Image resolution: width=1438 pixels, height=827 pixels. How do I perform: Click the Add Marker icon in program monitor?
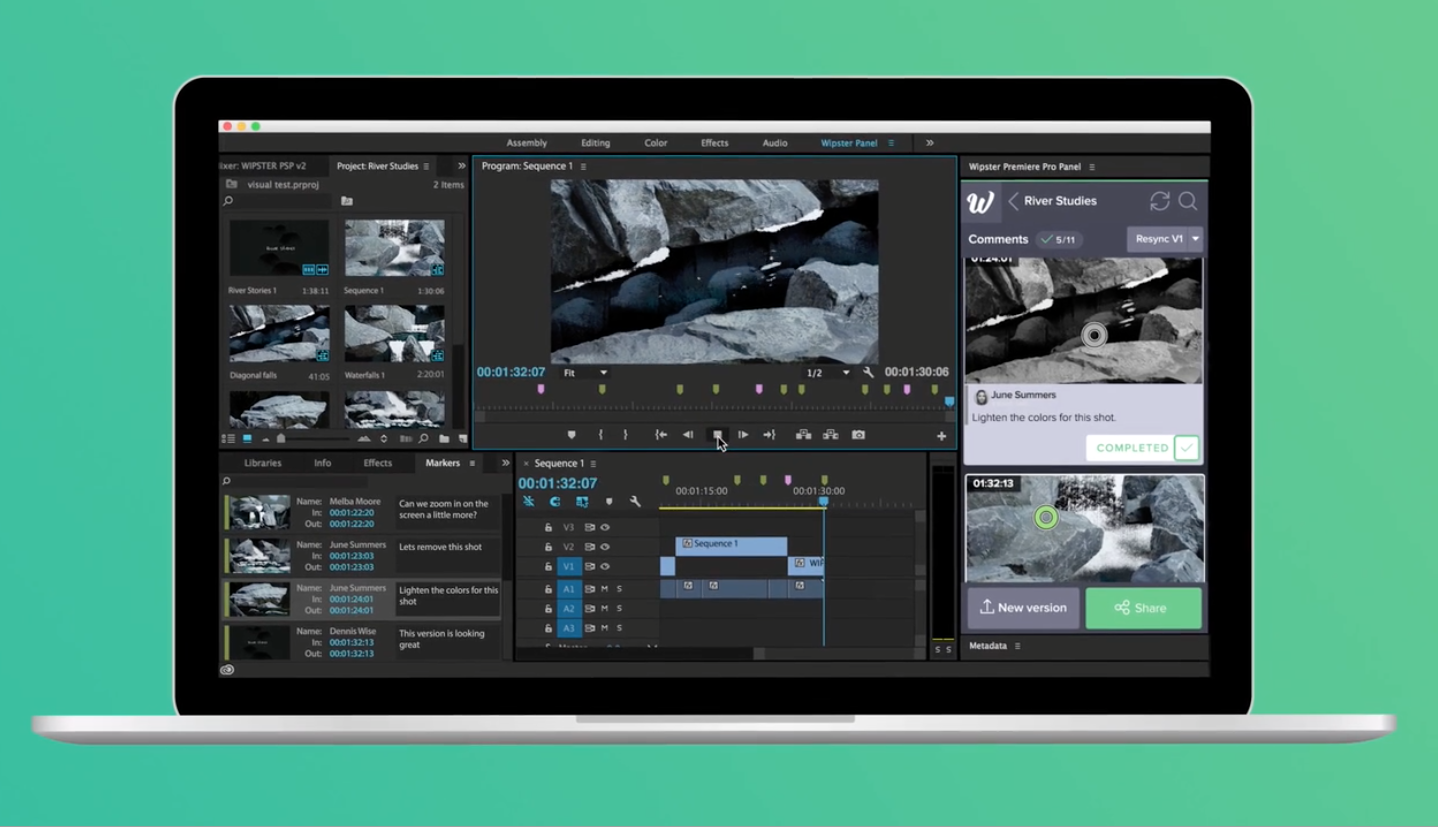click(572, 434)
